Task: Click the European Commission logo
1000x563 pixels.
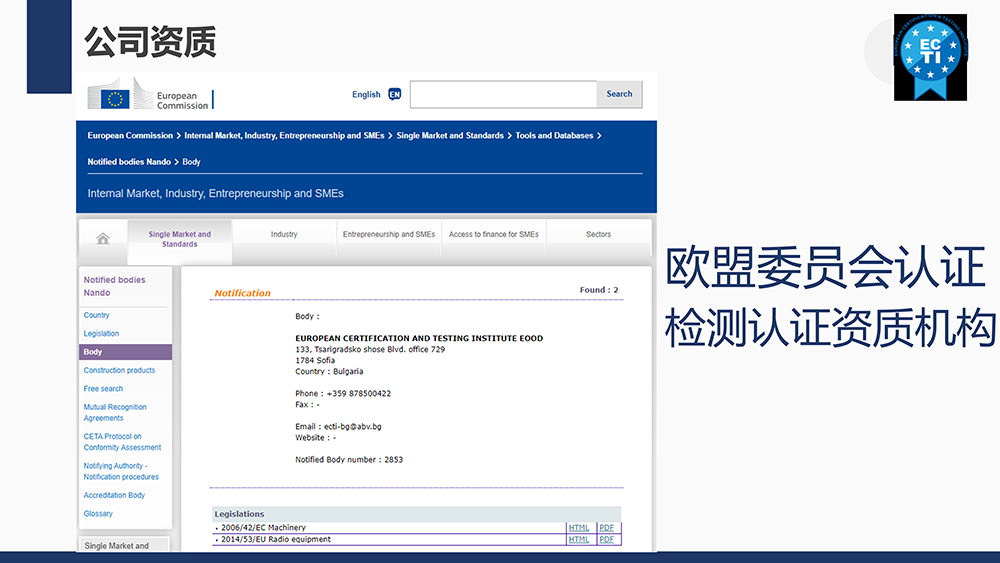Action: coord(150,97)
